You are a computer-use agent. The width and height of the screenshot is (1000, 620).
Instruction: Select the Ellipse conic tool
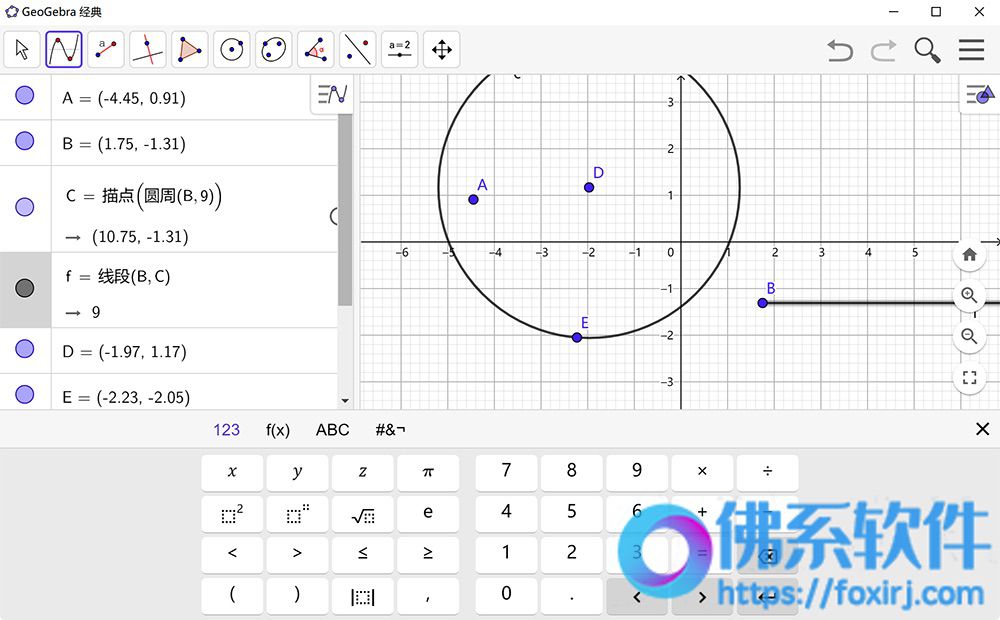(x=274, y=49)
